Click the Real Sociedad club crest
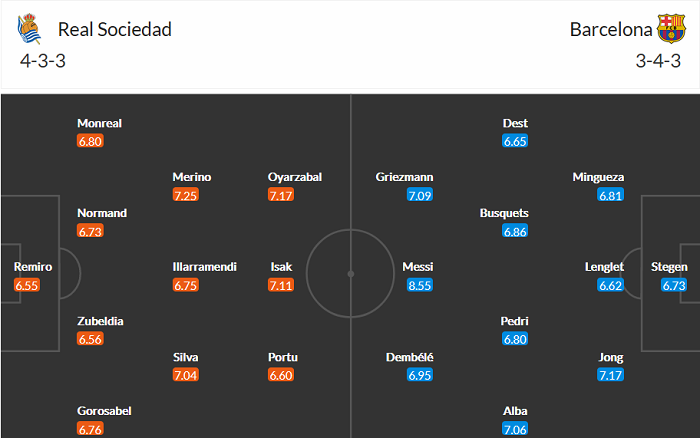 tap(29, 30)
